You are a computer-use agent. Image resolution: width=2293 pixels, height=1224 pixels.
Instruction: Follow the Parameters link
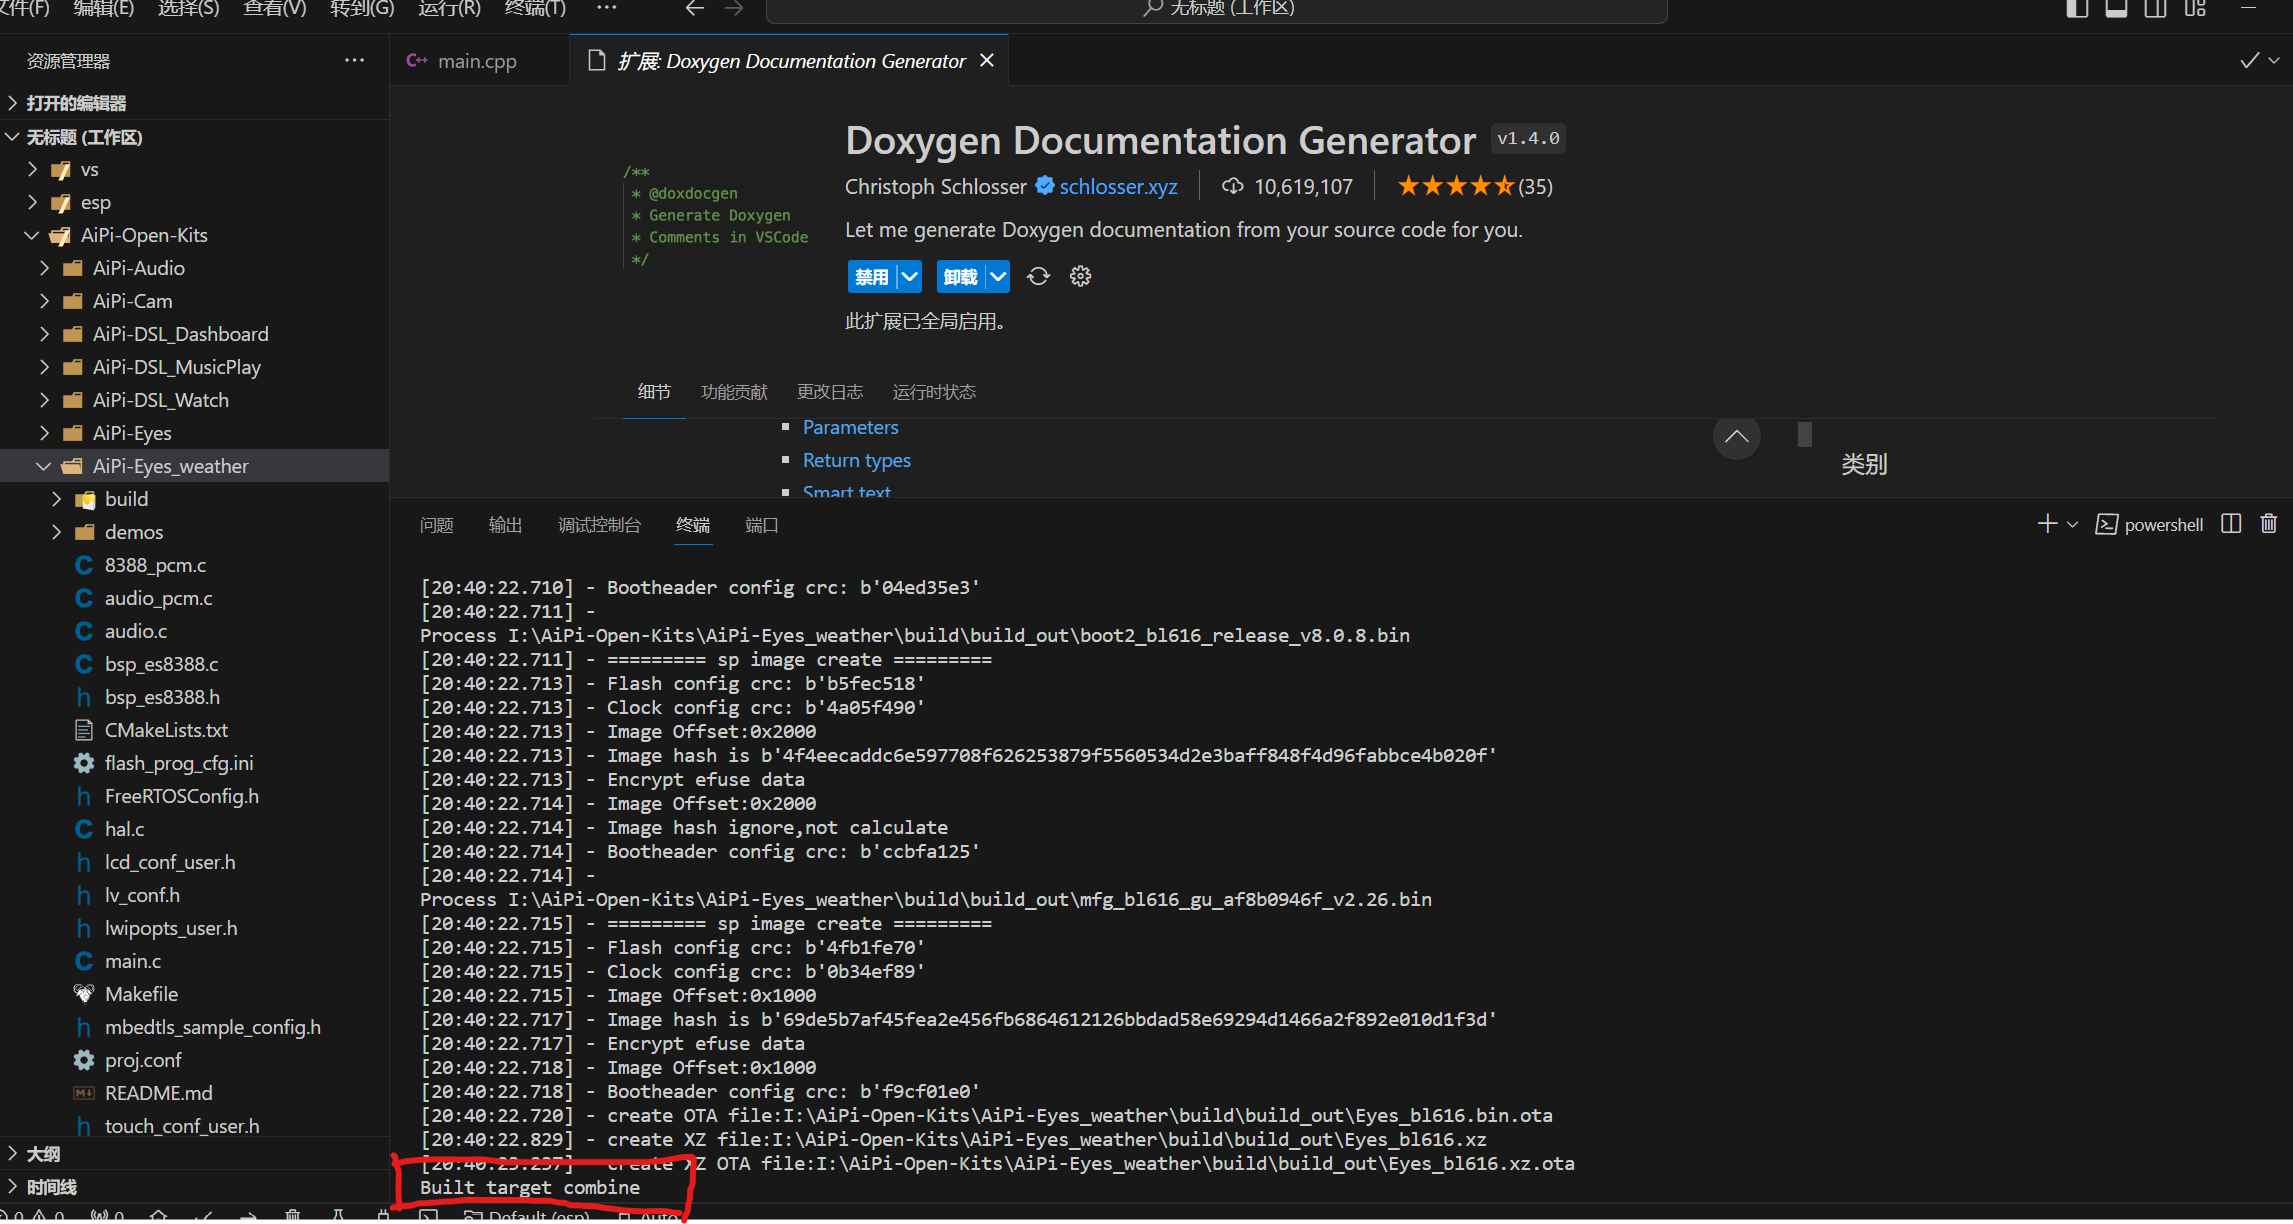850,427
